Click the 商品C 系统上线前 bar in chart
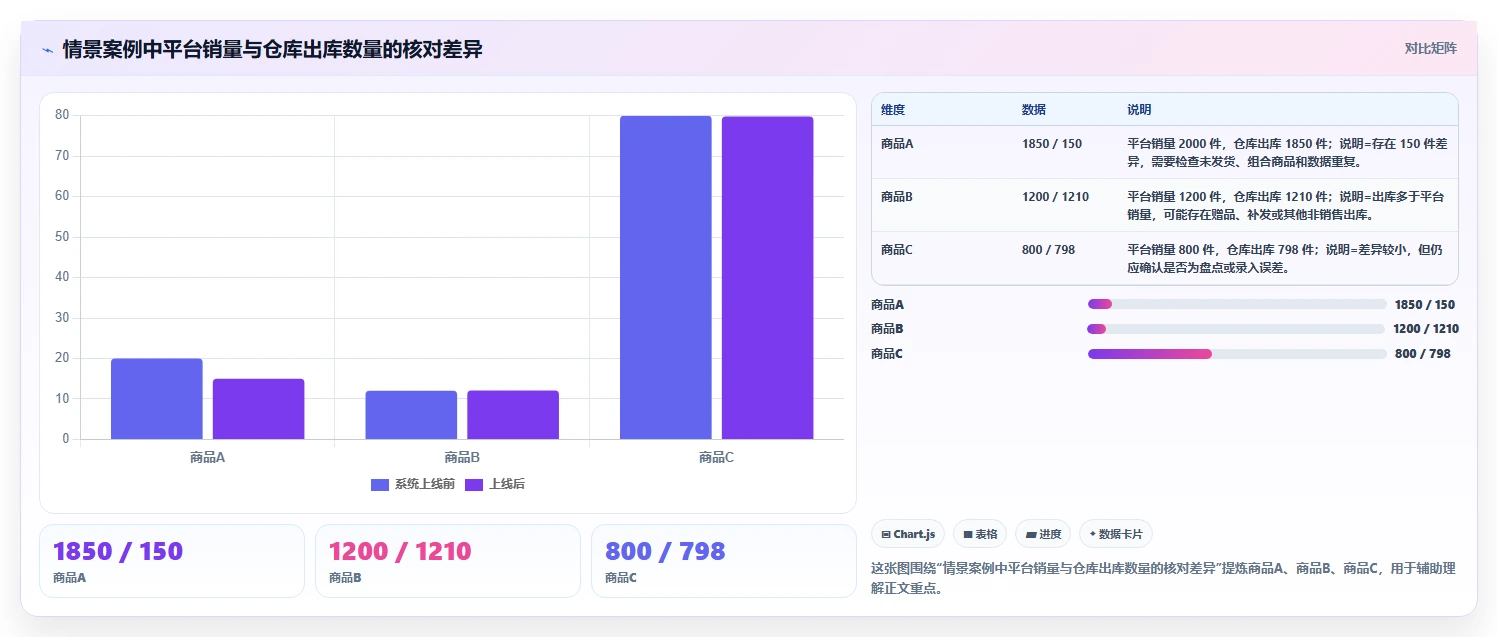 (x=666, y=277)
